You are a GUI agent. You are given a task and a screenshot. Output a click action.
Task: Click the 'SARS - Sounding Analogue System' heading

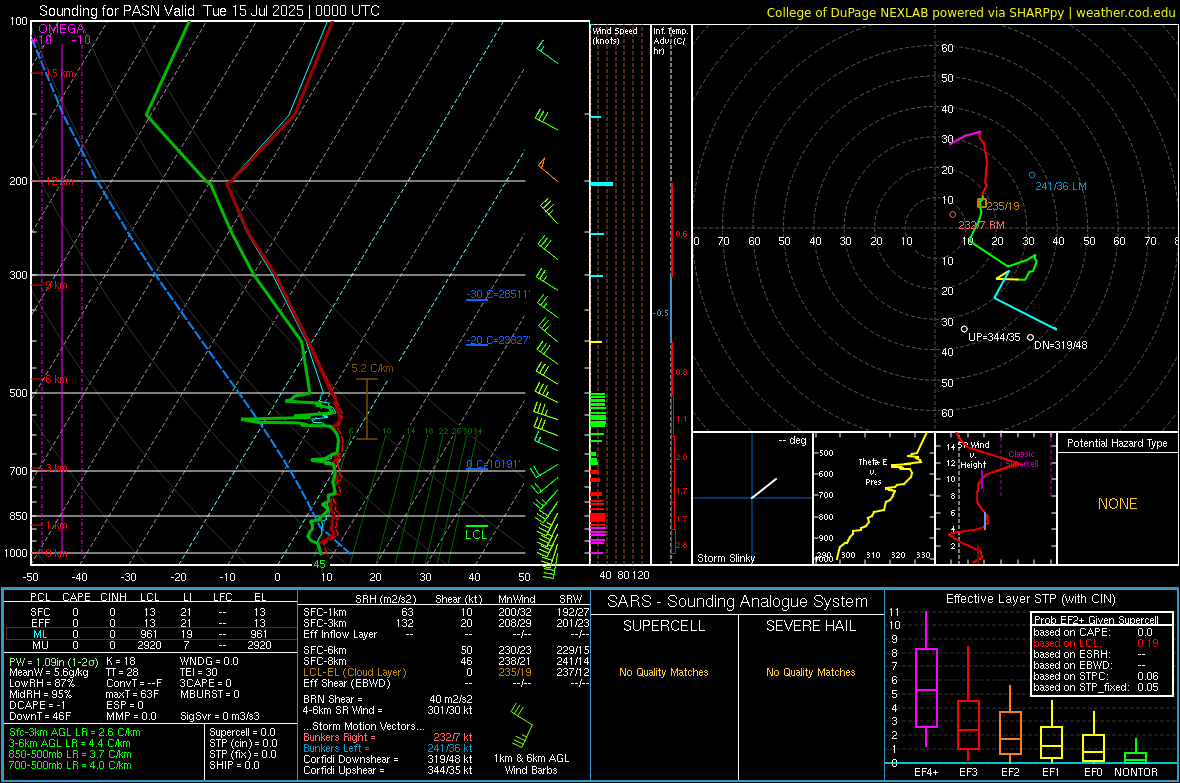[737, 602]
